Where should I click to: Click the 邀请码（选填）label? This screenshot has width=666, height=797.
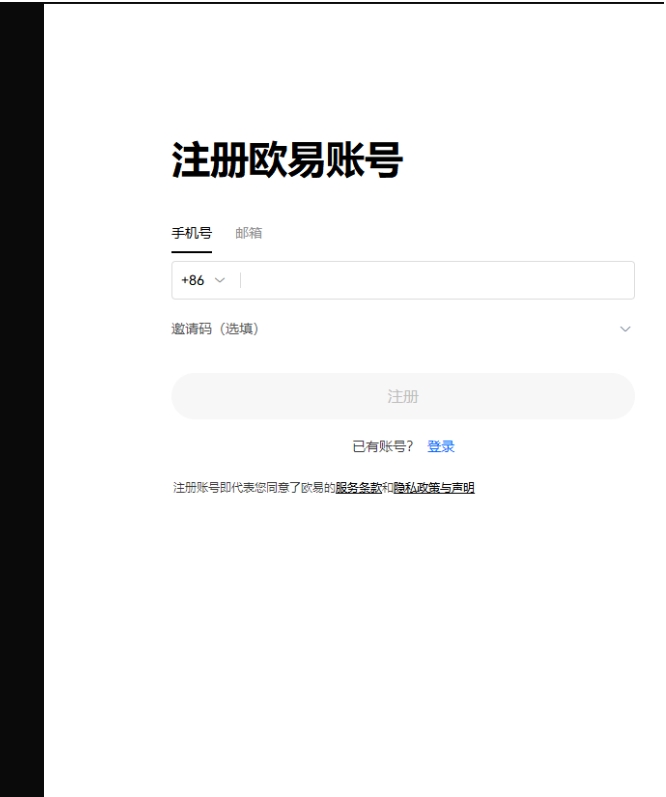coord(215,329)
